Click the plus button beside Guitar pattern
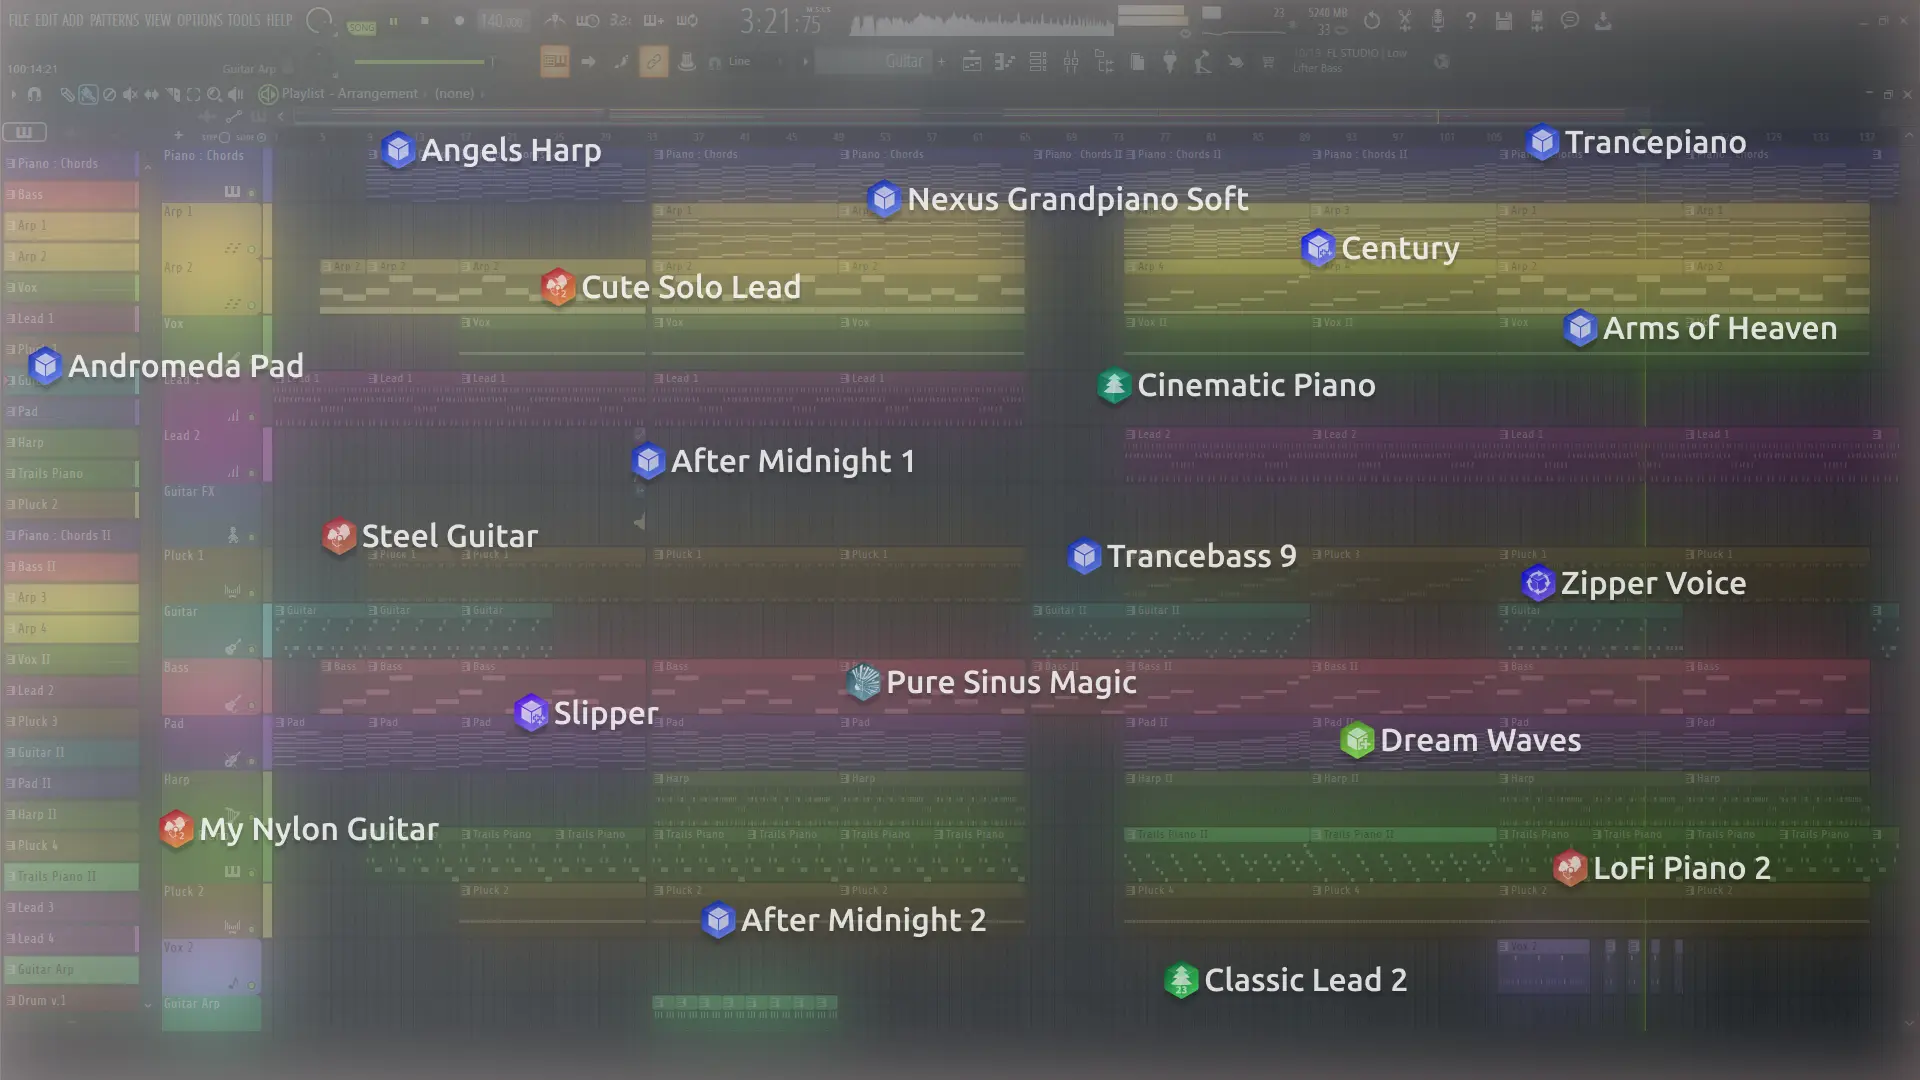The width and height of the screenshot is (1920, 1080). click(941, 61)
